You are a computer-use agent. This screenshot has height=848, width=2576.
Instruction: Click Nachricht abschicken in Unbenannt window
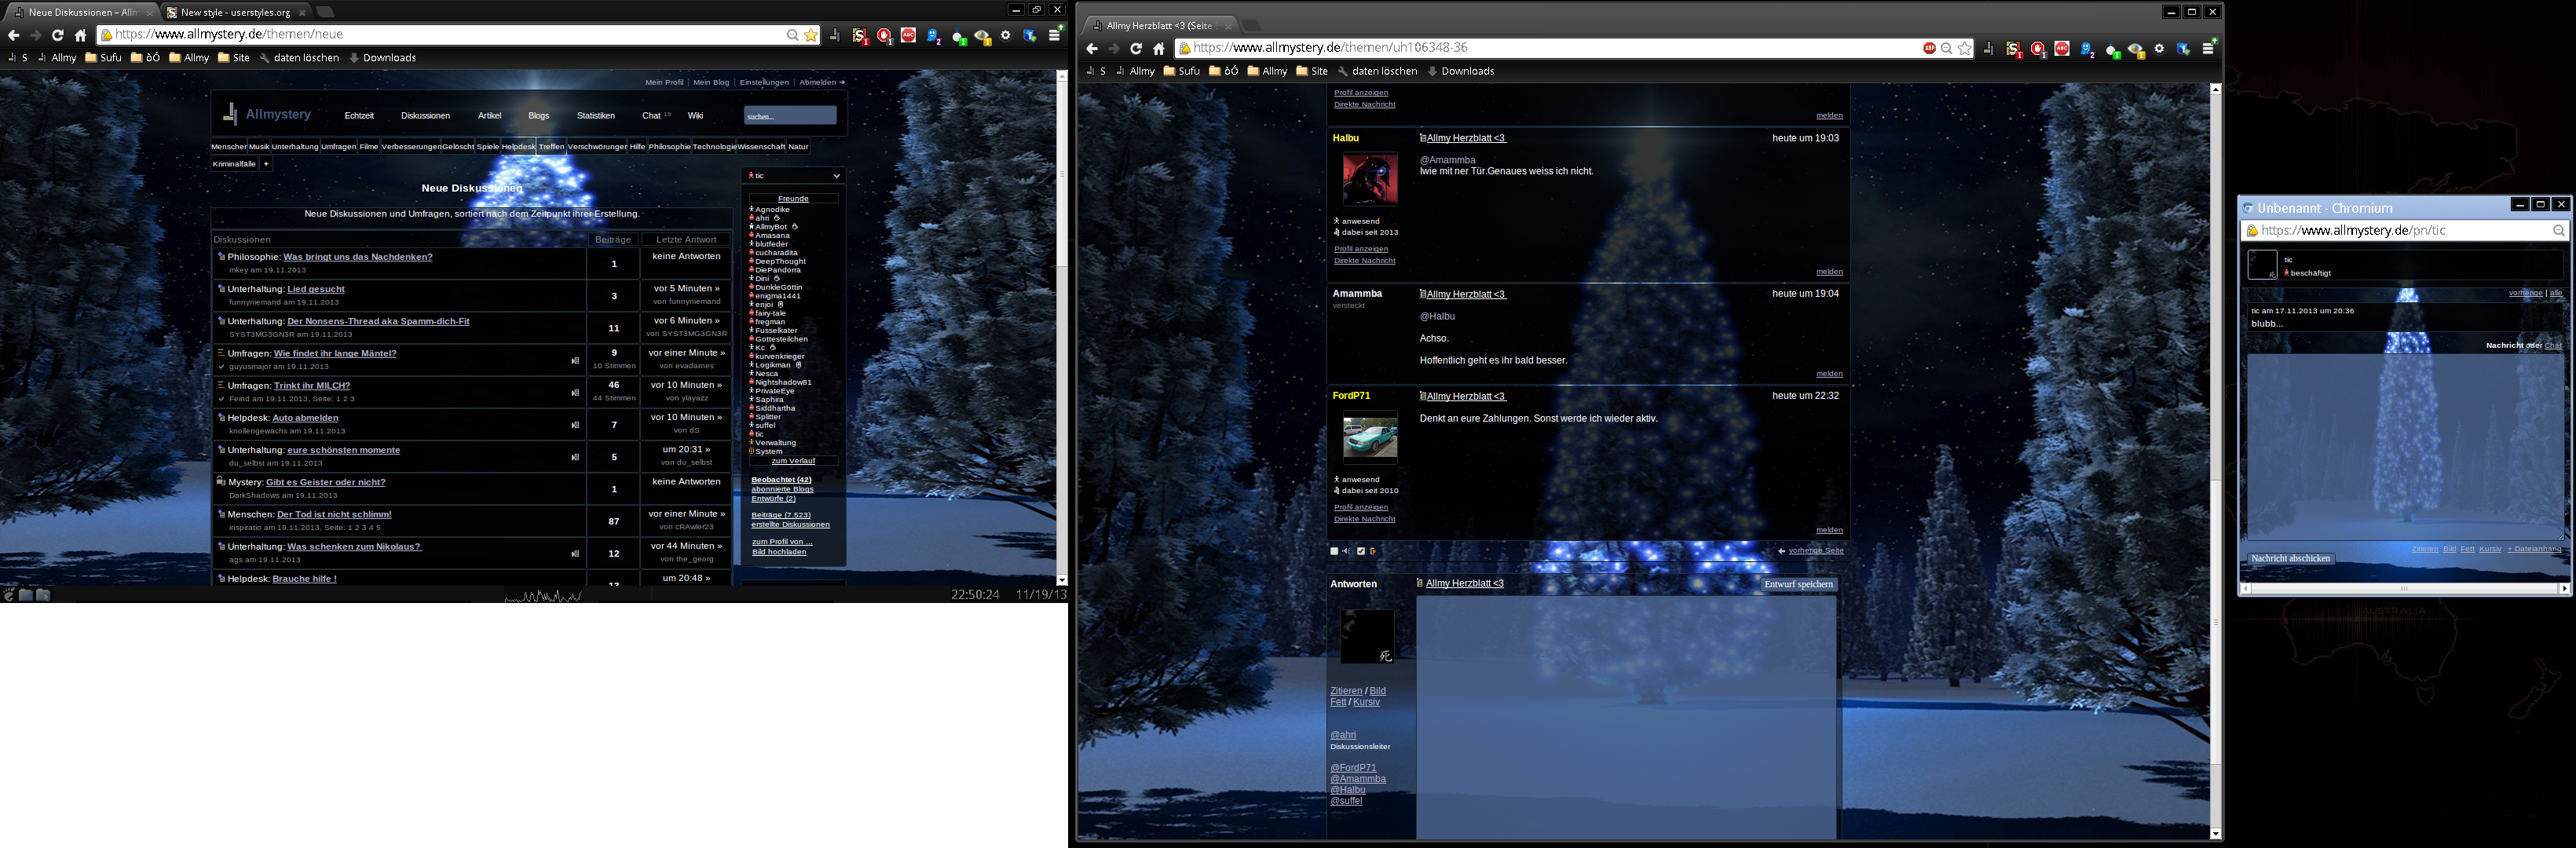(x=2290, y=559)
